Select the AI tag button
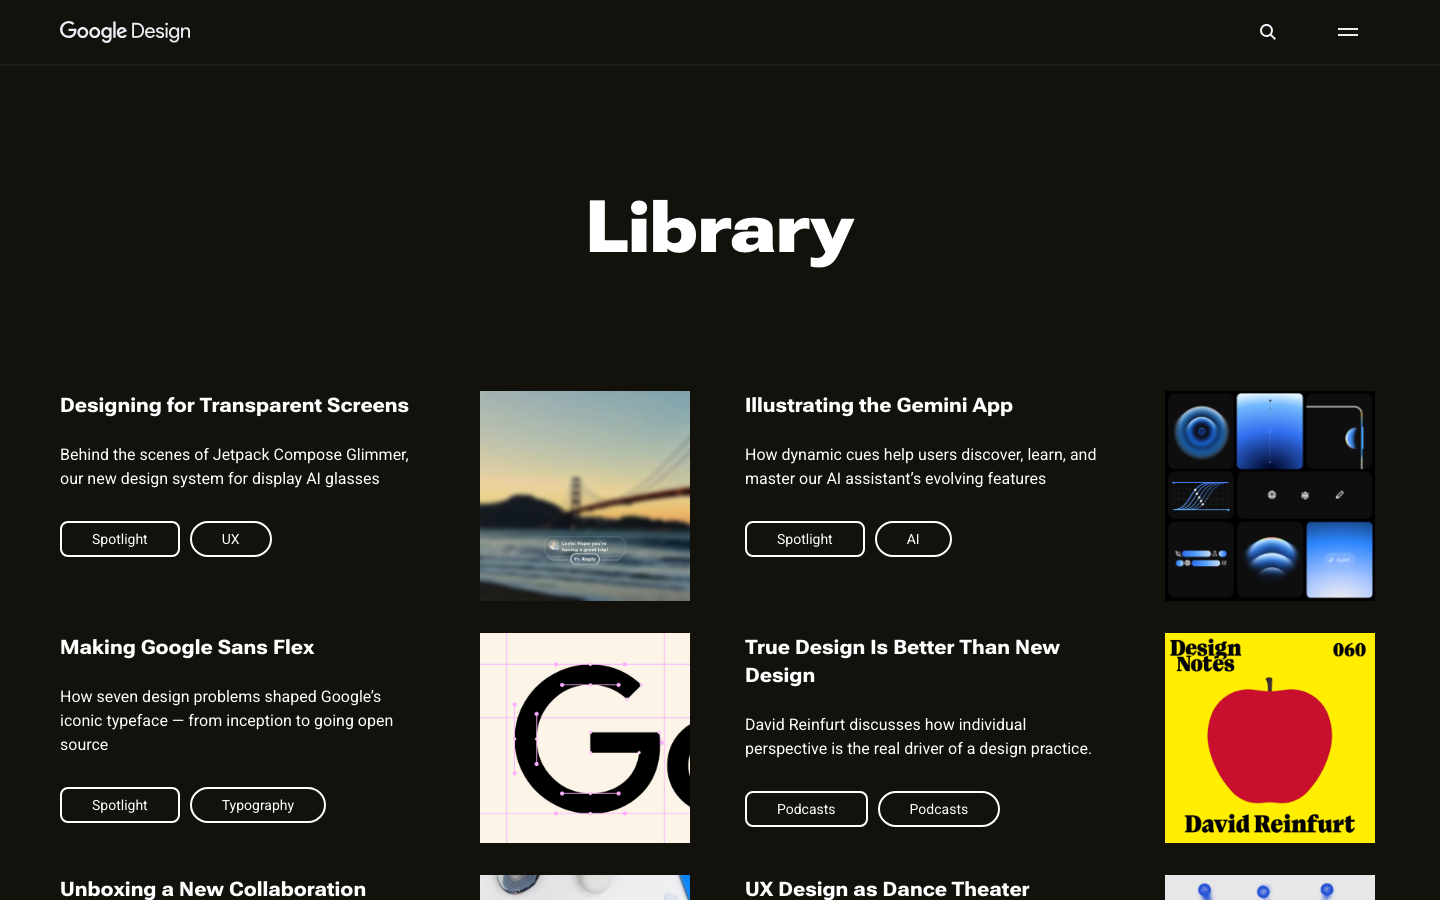 pyautogui.click(x=913, y=539)
